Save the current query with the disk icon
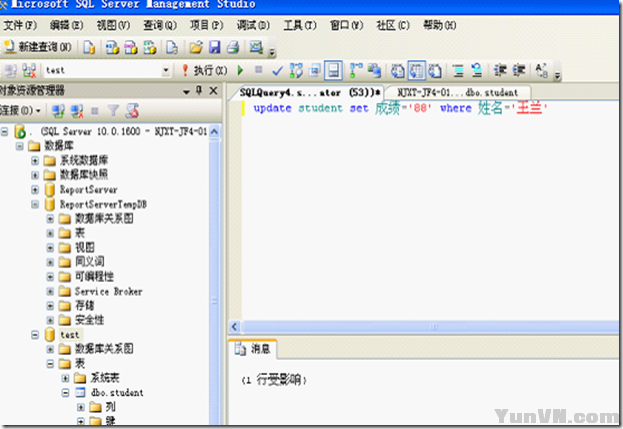The image size is (623, 429). coord(215,48)
